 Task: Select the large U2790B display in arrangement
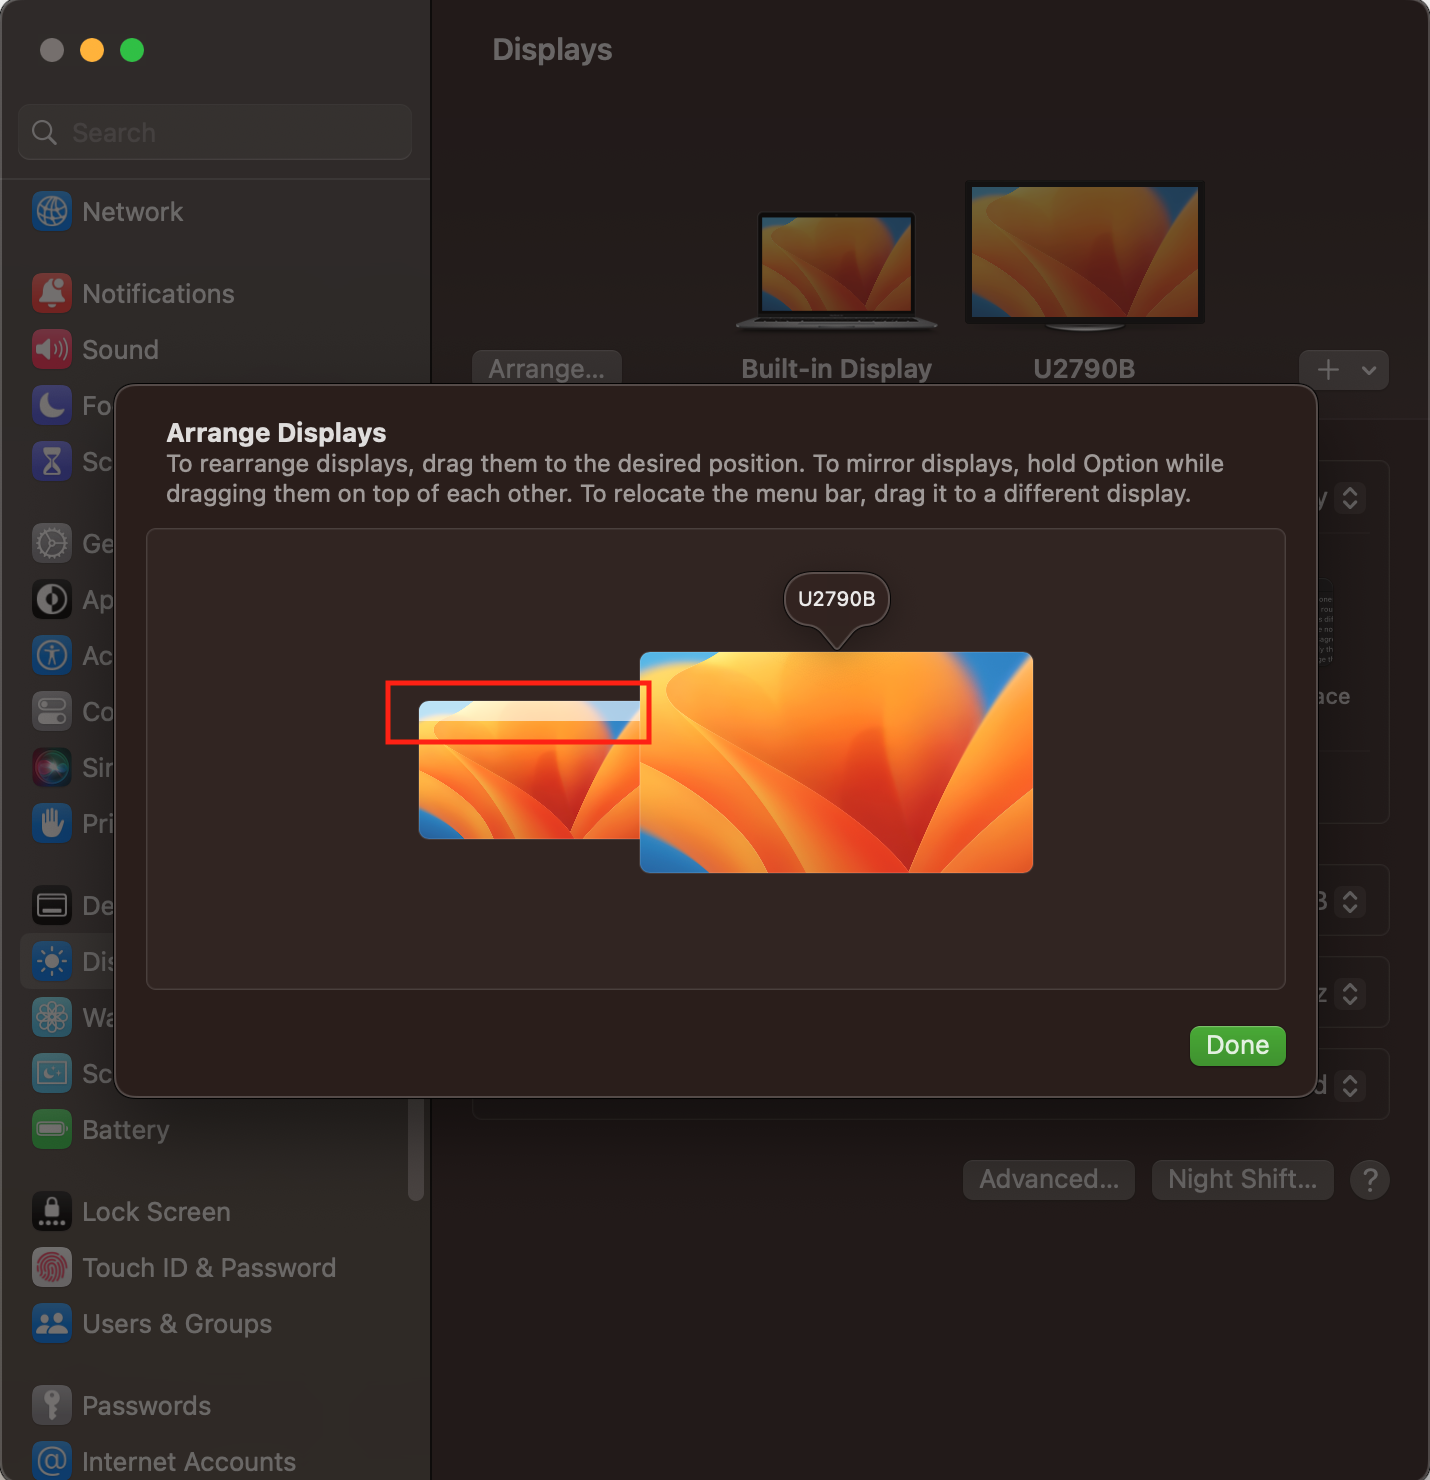836,762
